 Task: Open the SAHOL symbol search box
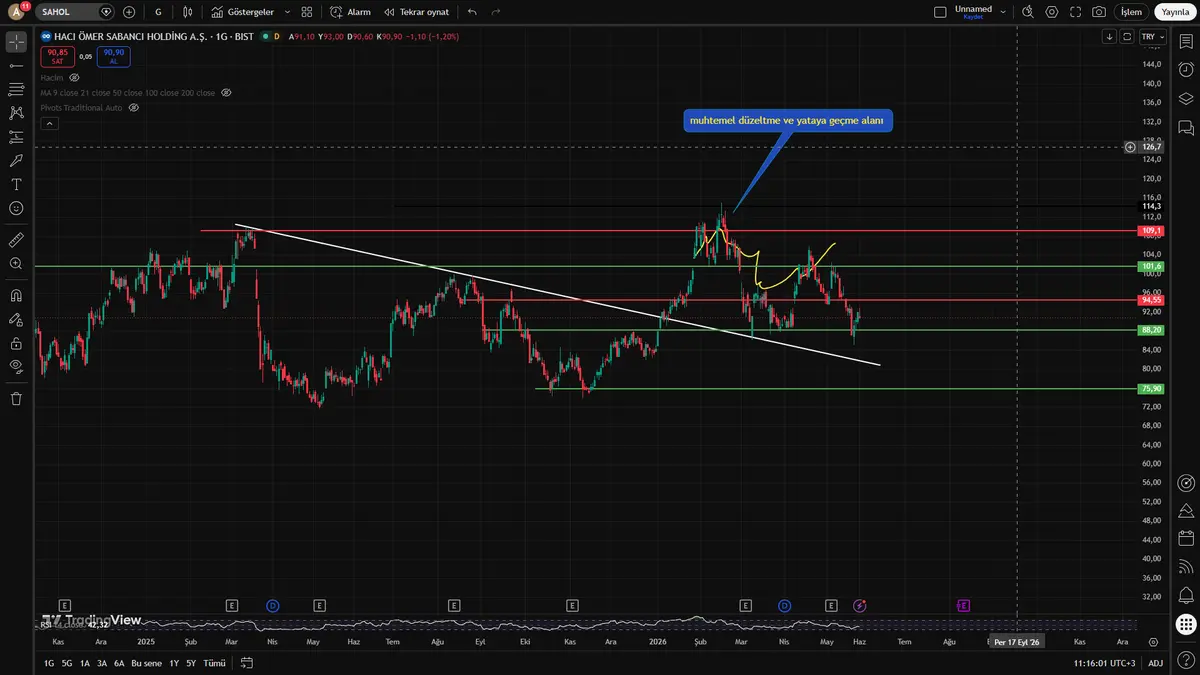pyautogui.click(x=75, y=12)
